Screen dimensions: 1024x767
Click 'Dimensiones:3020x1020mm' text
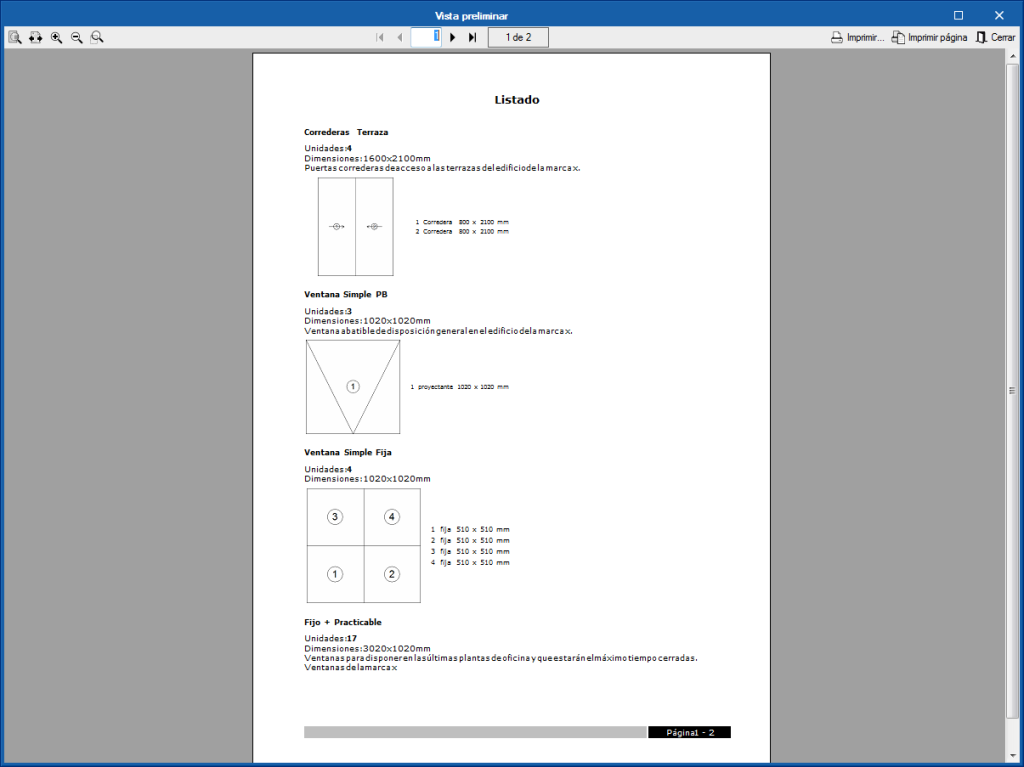[x=367, y=649]
